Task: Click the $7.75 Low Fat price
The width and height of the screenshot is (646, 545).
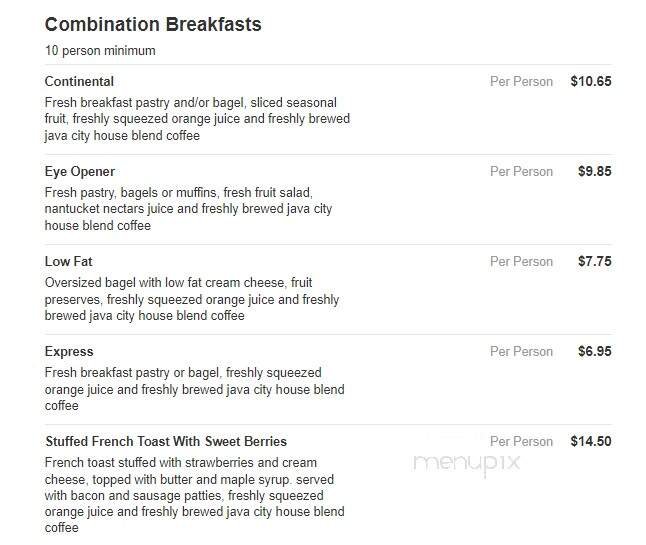Action: (594, 262)
